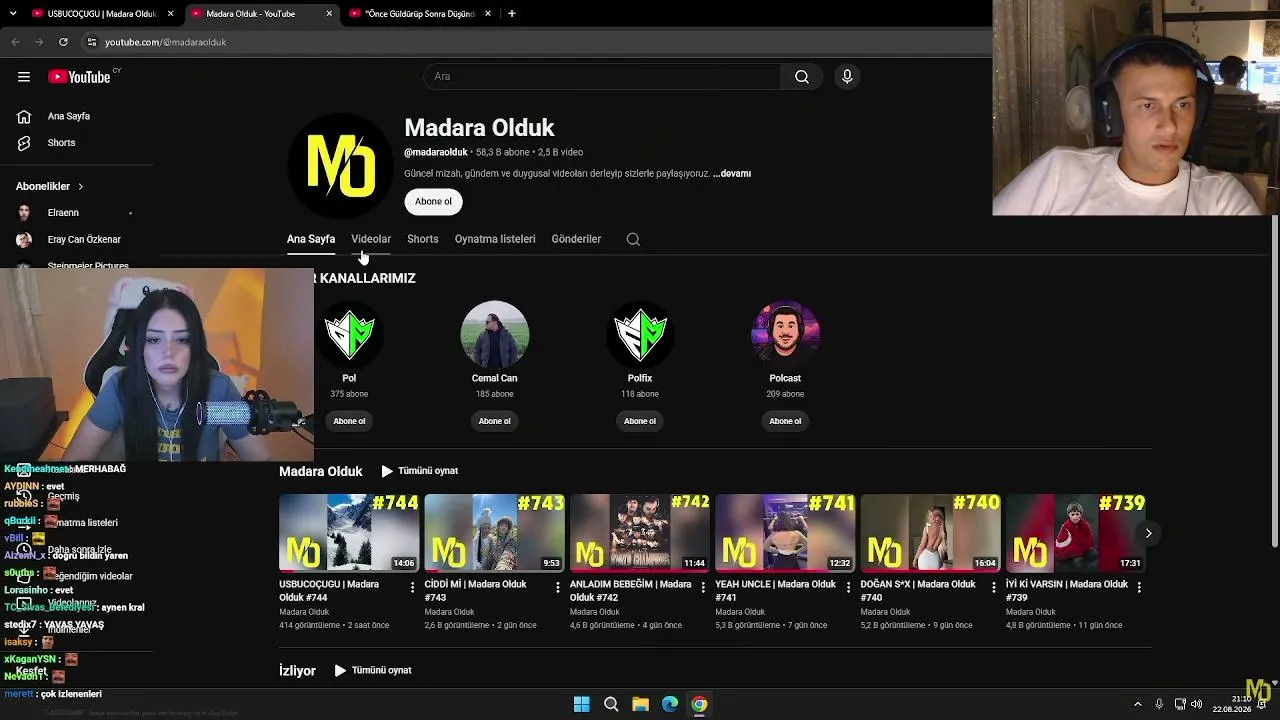This screenshot has width=1280, height=720.
Task: Open Windows taskbar search
Action: [x=611, y=704]
